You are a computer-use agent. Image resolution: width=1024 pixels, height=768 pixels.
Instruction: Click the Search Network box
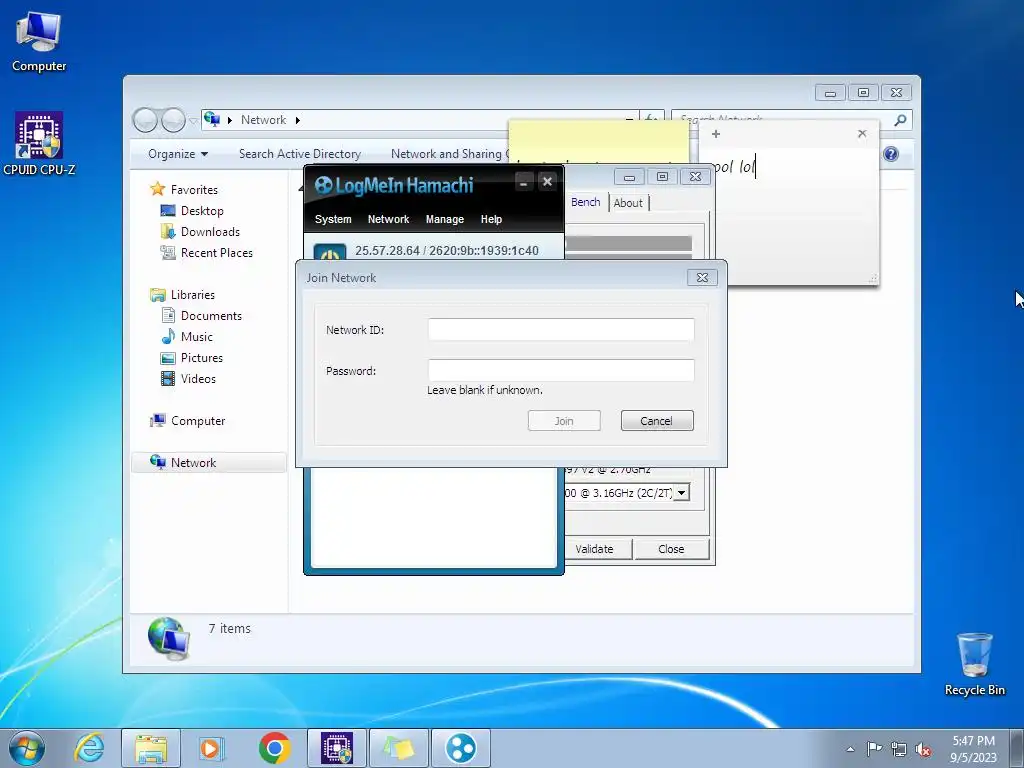coord(784,120)
